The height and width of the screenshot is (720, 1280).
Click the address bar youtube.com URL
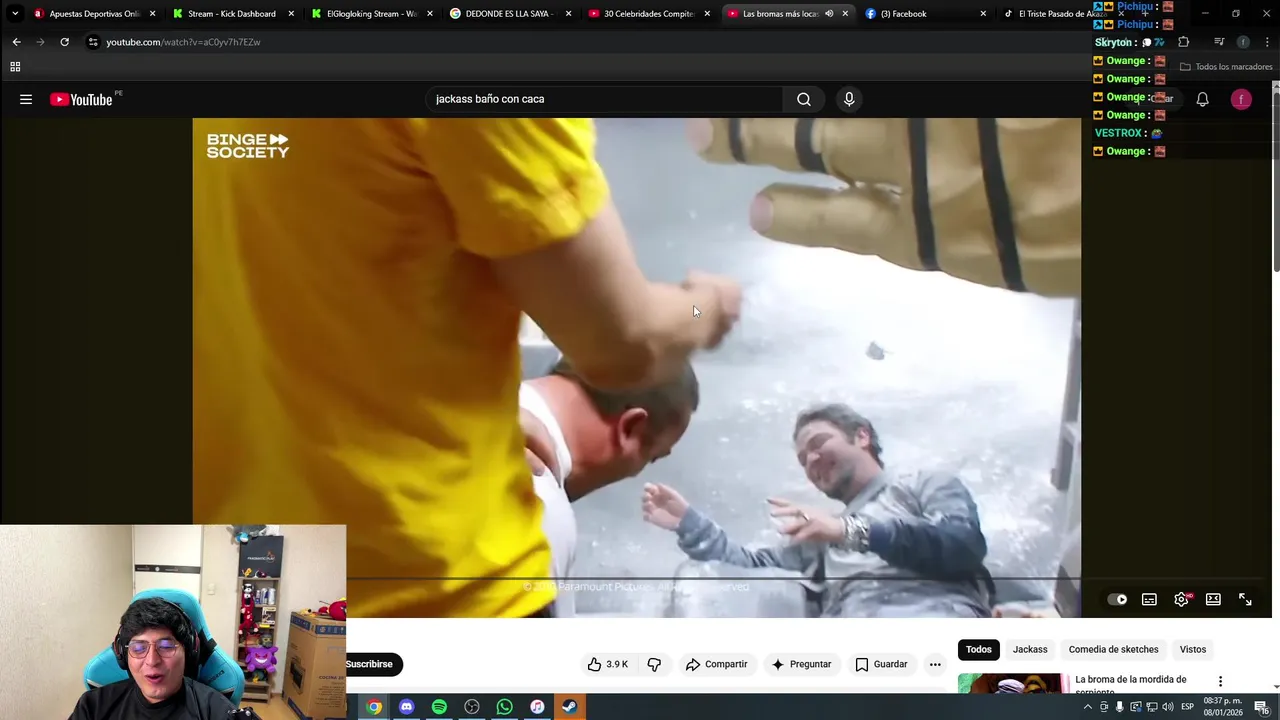point(183,42)
